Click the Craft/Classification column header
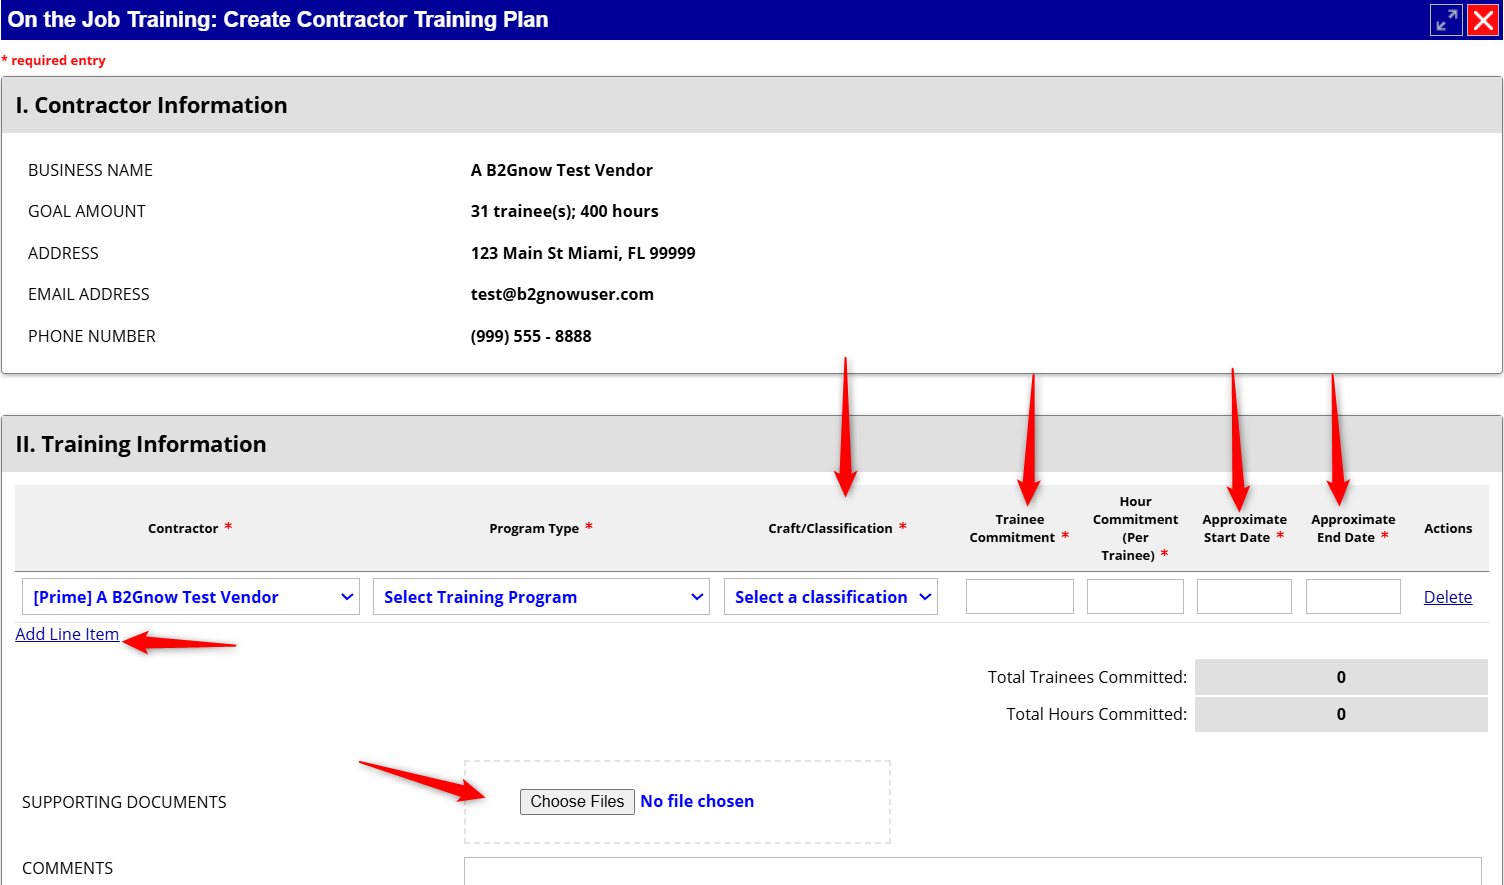 830,528
